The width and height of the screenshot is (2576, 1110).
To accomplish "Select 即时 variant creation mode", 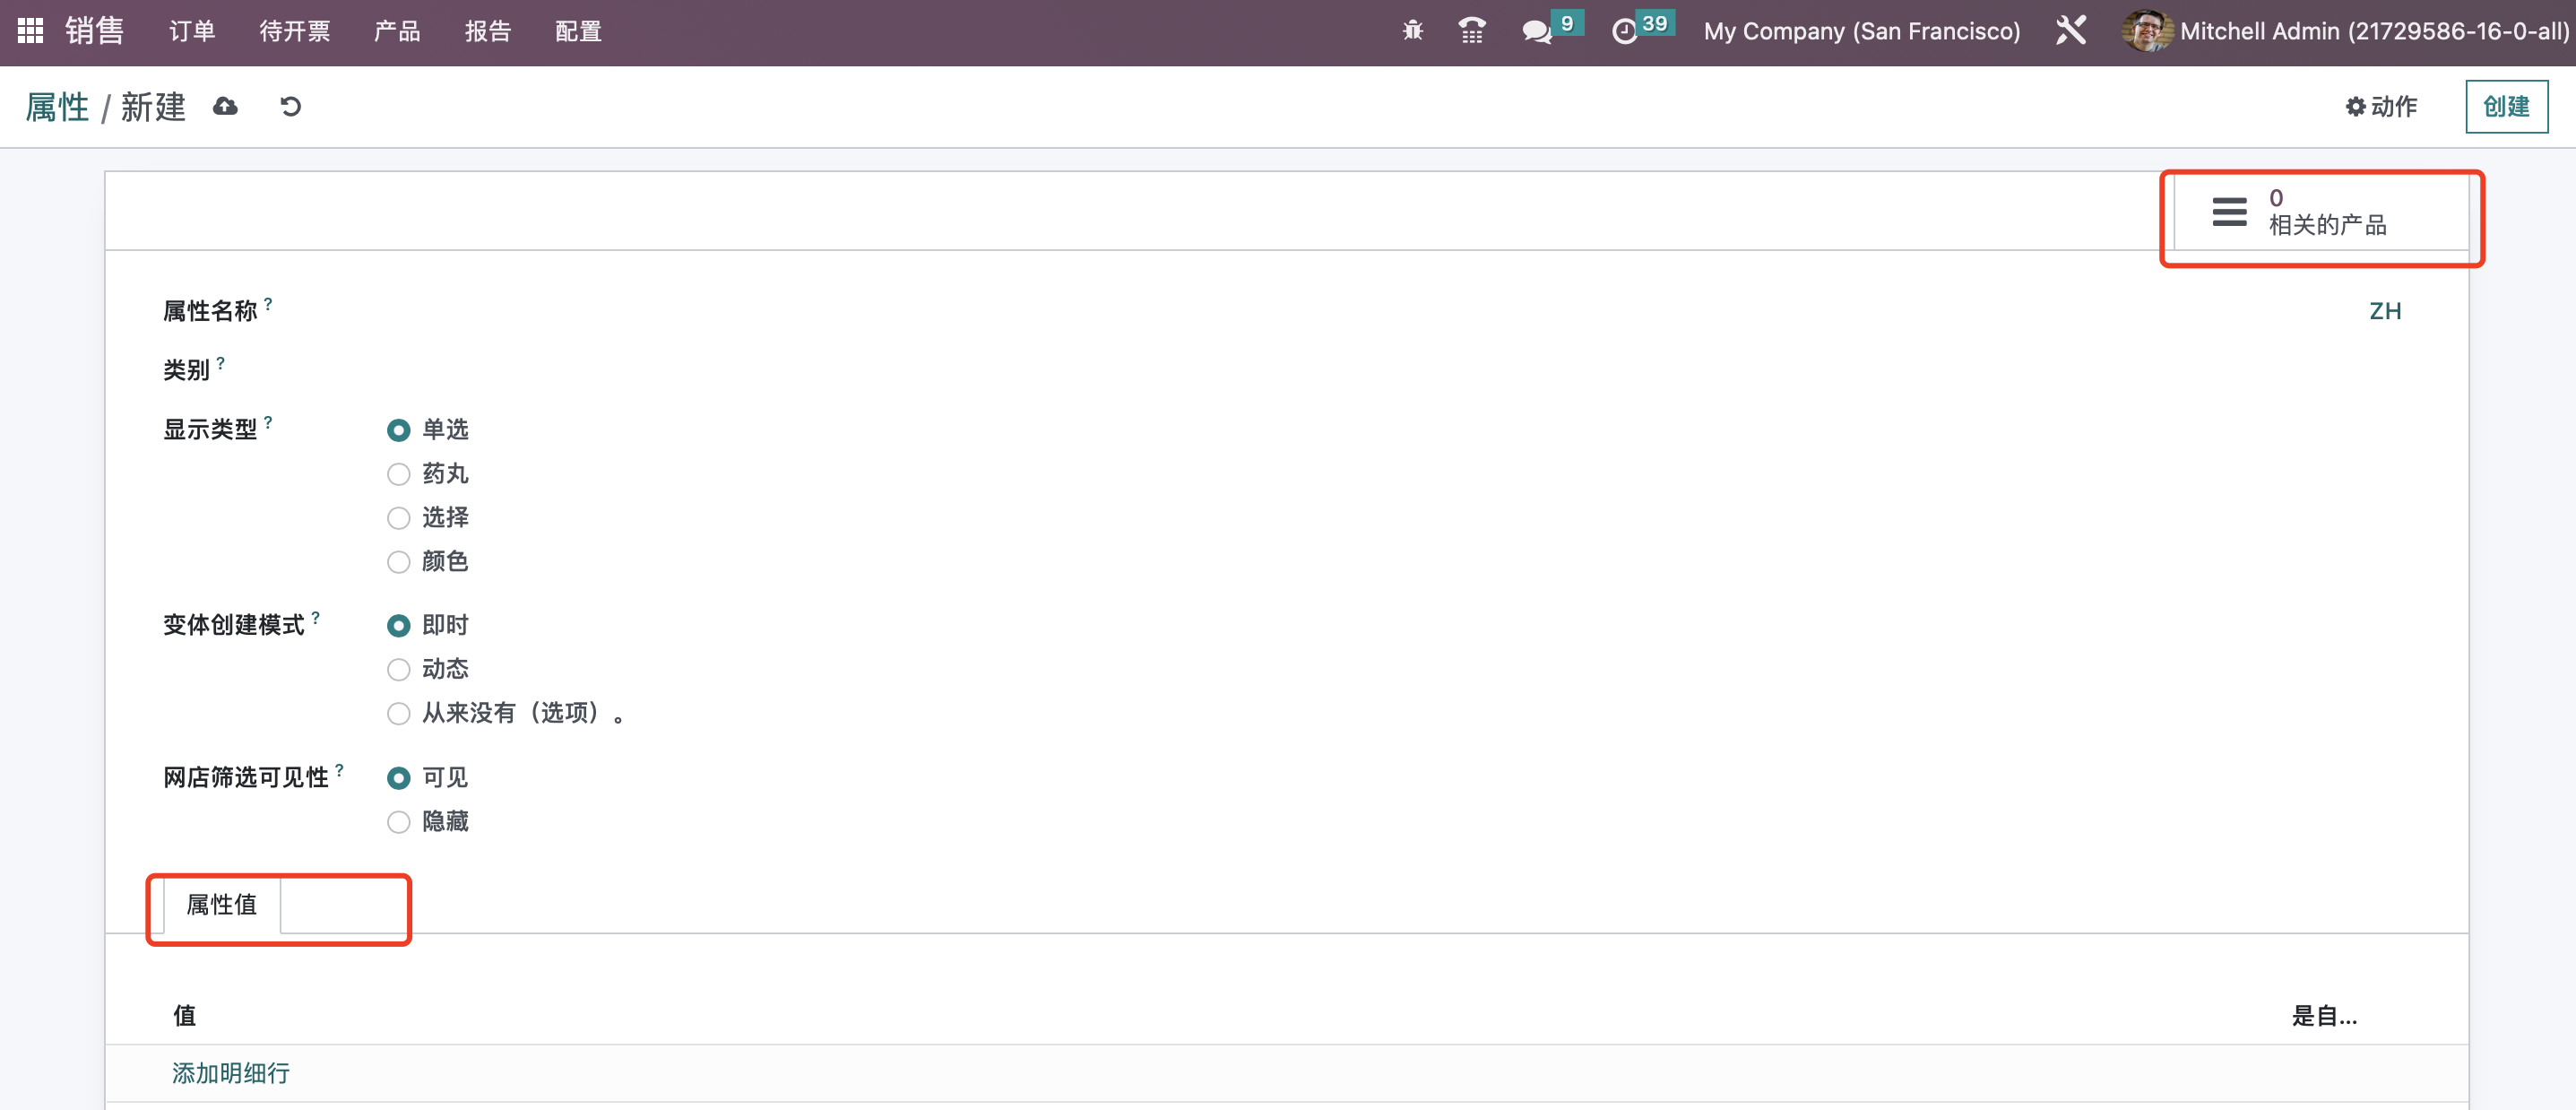I will click(x=398, y=626).
